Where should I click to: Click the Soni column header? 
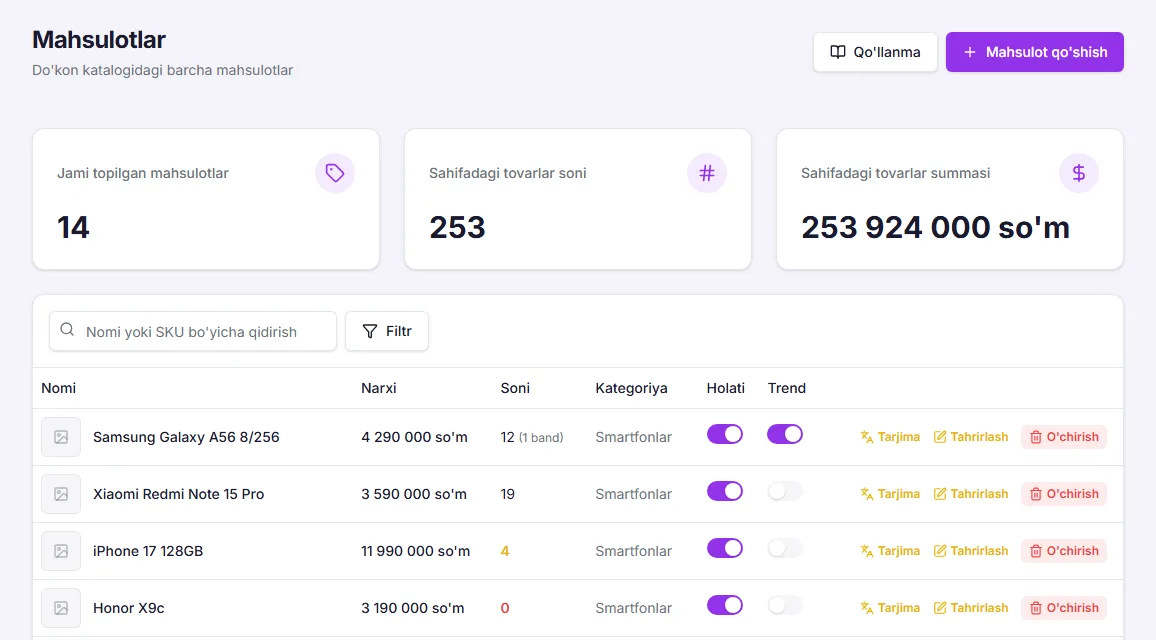515,388
